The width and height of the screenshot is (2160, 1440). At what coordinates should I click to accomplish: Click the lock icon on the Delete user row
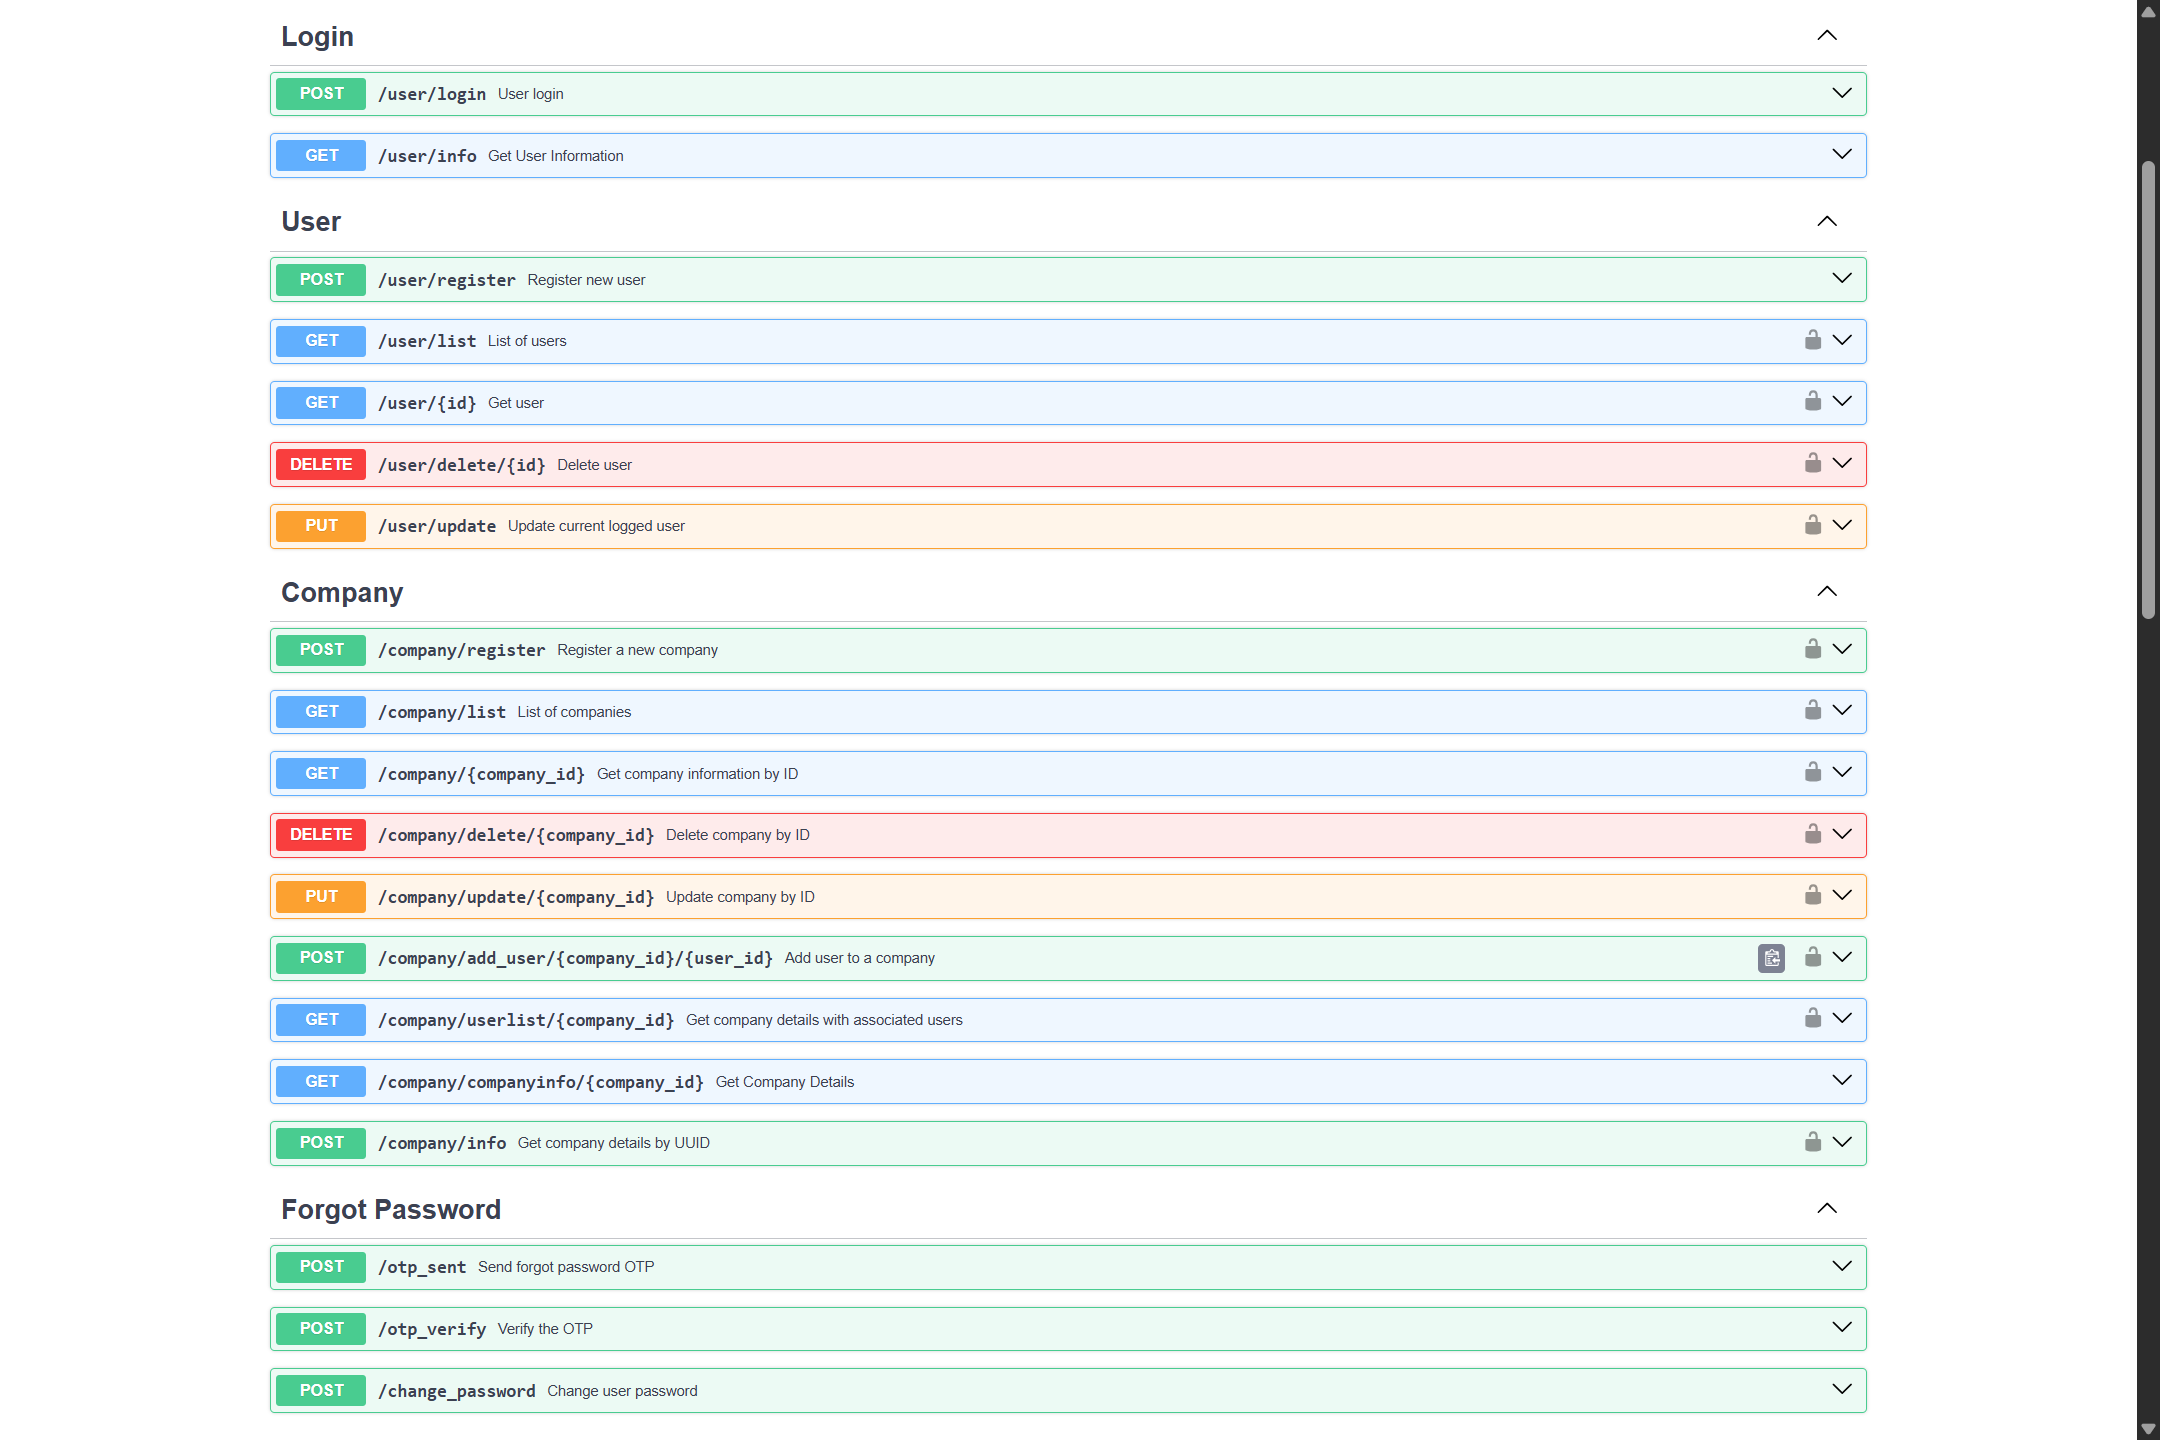pyautogui.click(x=1812, y=464)
